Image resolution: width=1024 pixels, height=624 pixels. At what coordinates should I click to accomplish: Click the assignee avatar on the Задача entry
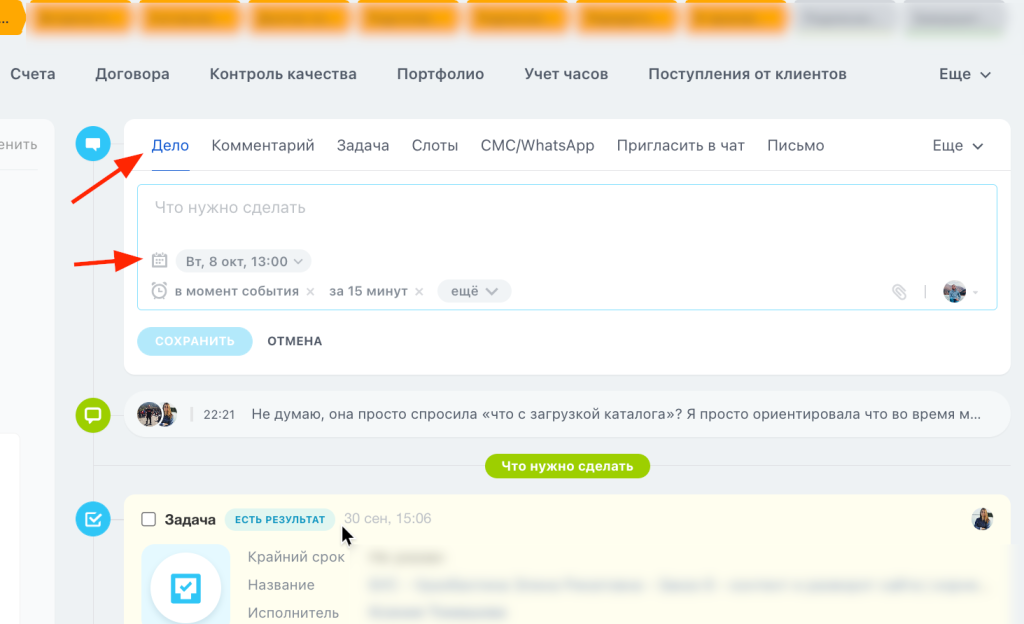coord(982,519)
